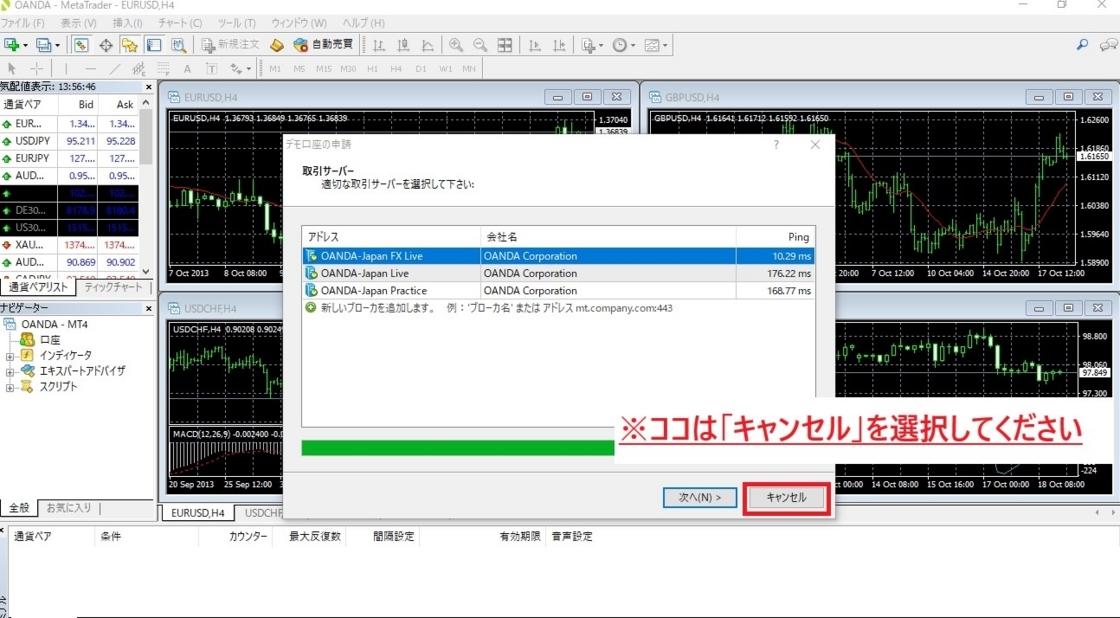Image resolution: width=1120 pixels, height=618 pixels.
Task: Toggle the Navigator panel star-folder icon
Action: [x=129, y=45]
